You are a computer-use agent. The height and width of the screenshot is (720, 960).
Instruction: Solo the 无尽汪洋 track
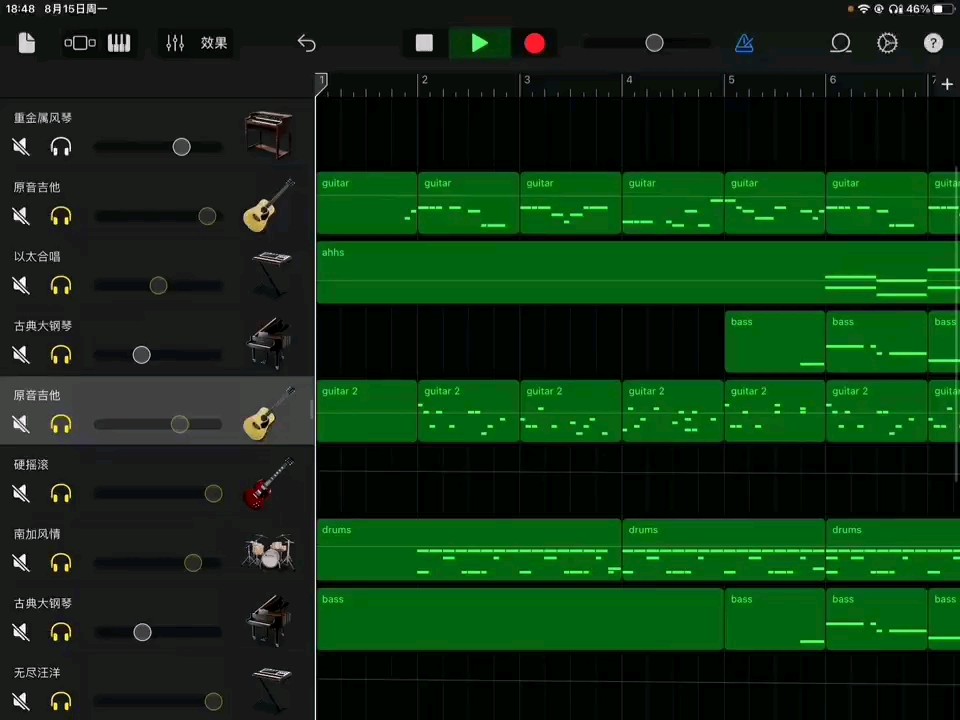[x=61, y=700]
